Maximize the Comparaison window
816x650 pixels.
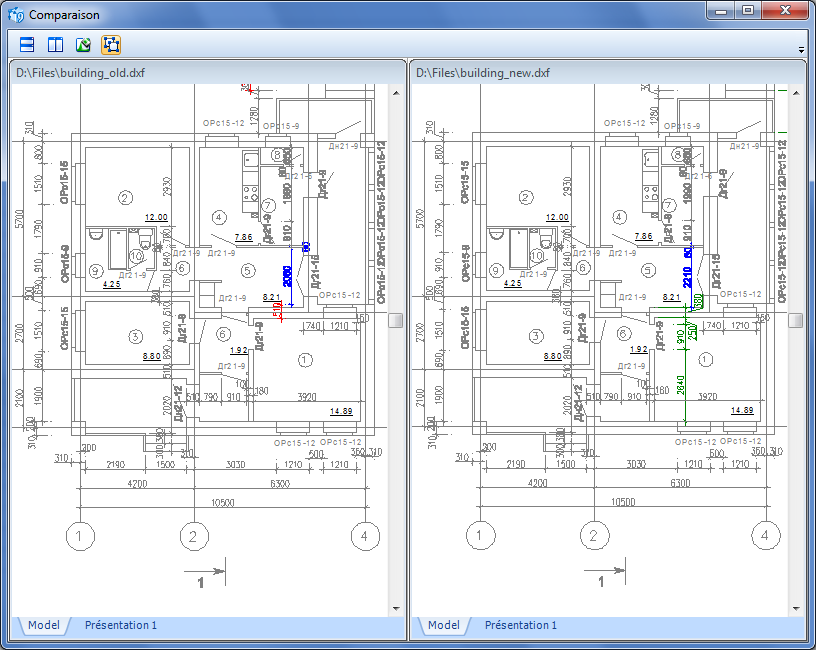747,11
